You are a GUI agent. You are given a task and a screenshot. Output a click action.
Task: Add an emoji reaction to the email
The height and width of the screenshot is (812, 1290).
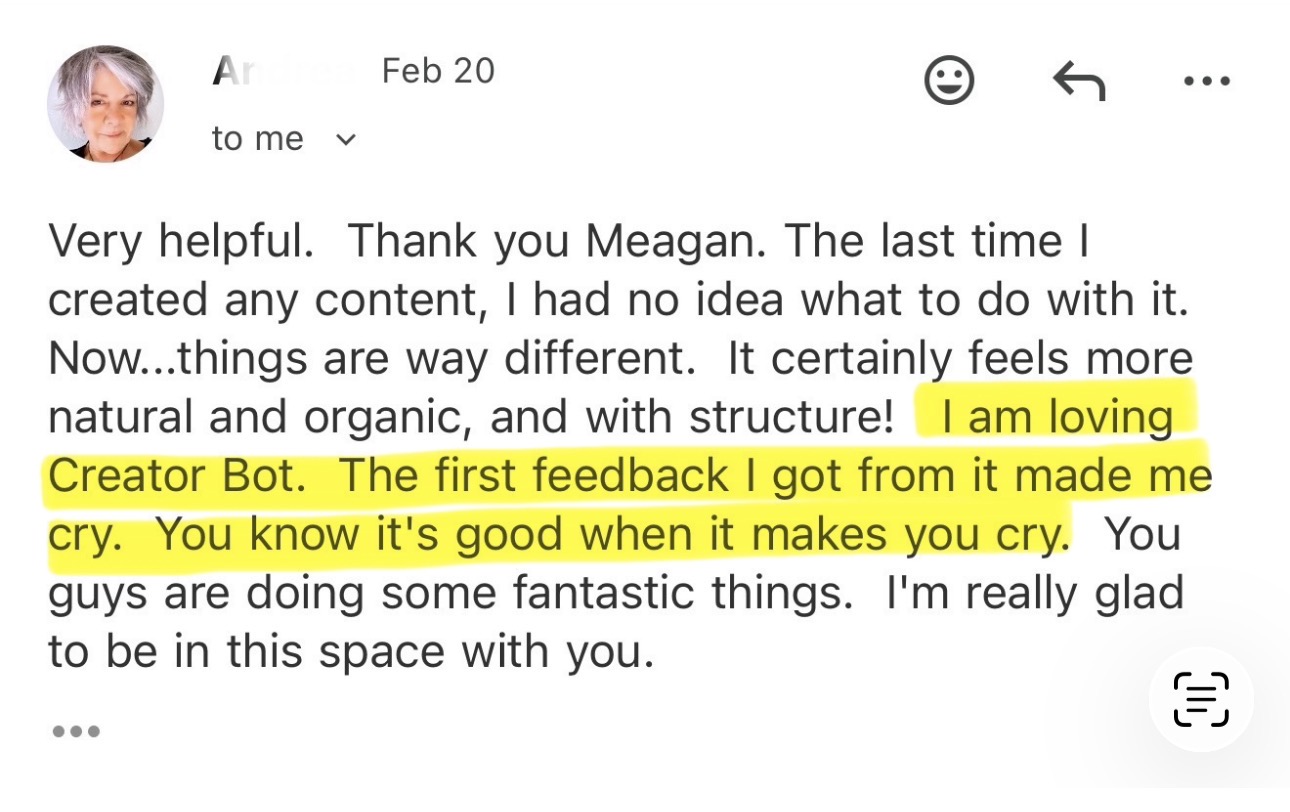948,81
